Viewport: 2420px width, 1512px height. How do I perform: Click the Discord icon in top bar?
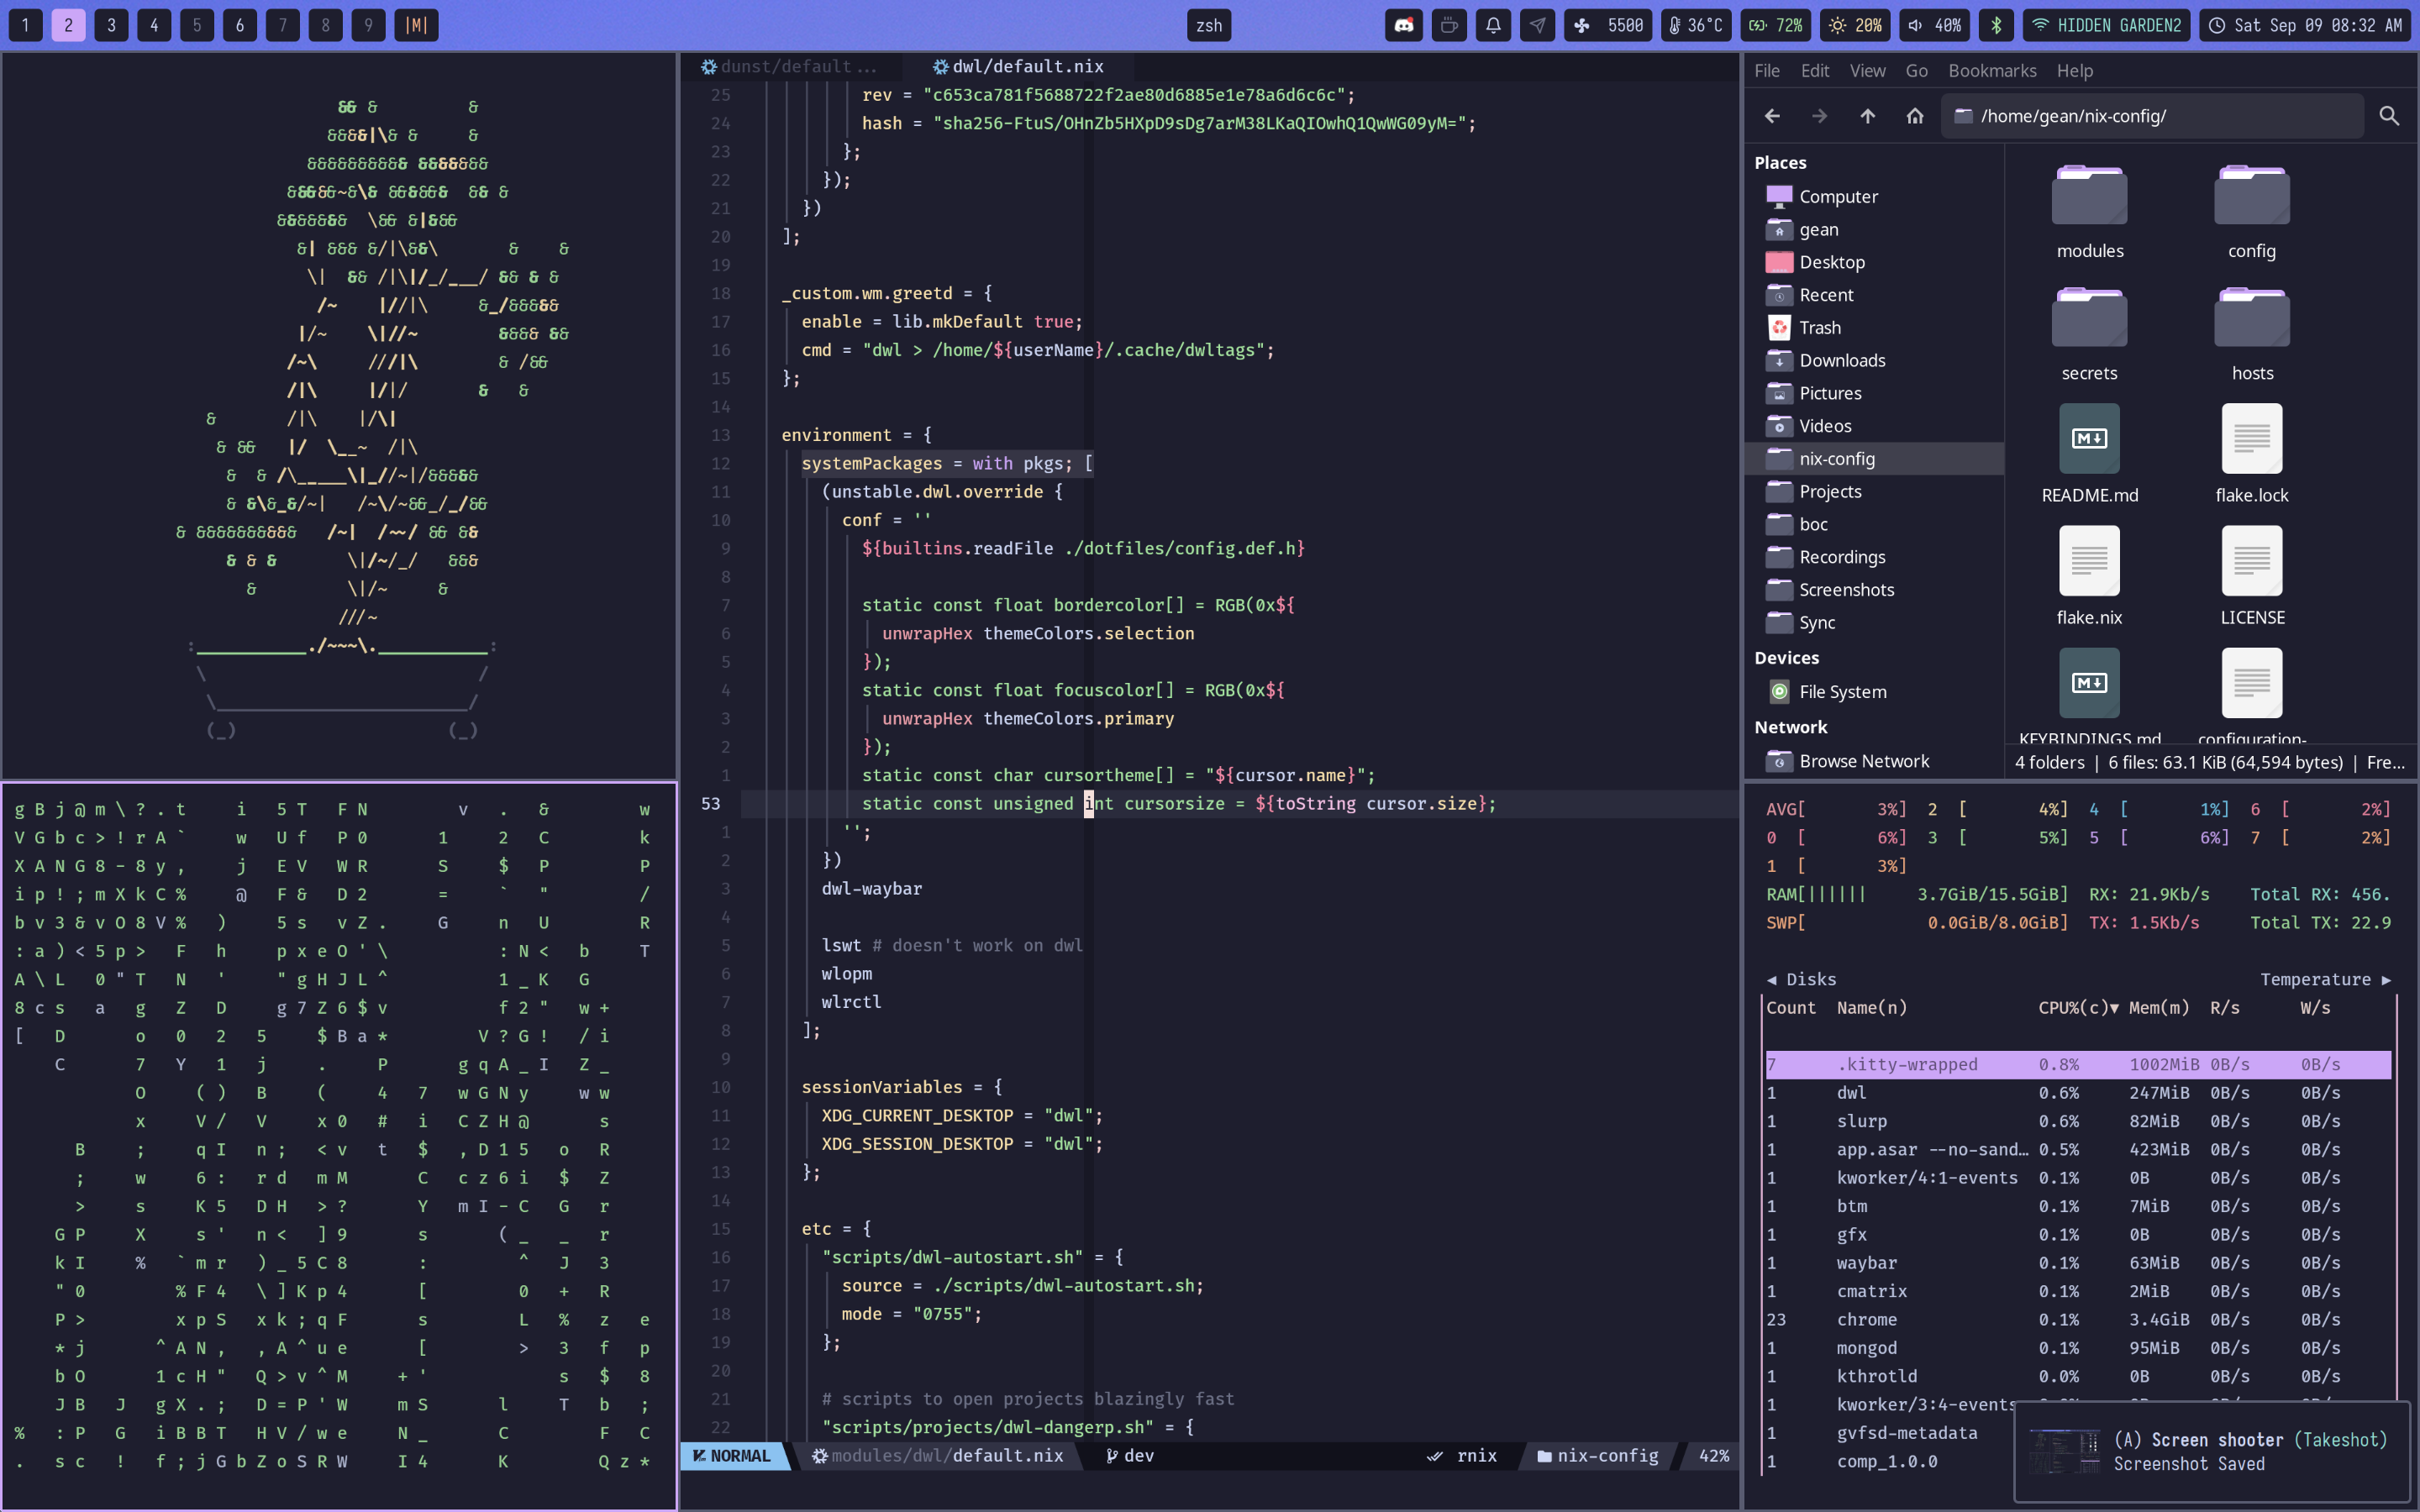coord(1404,25)
